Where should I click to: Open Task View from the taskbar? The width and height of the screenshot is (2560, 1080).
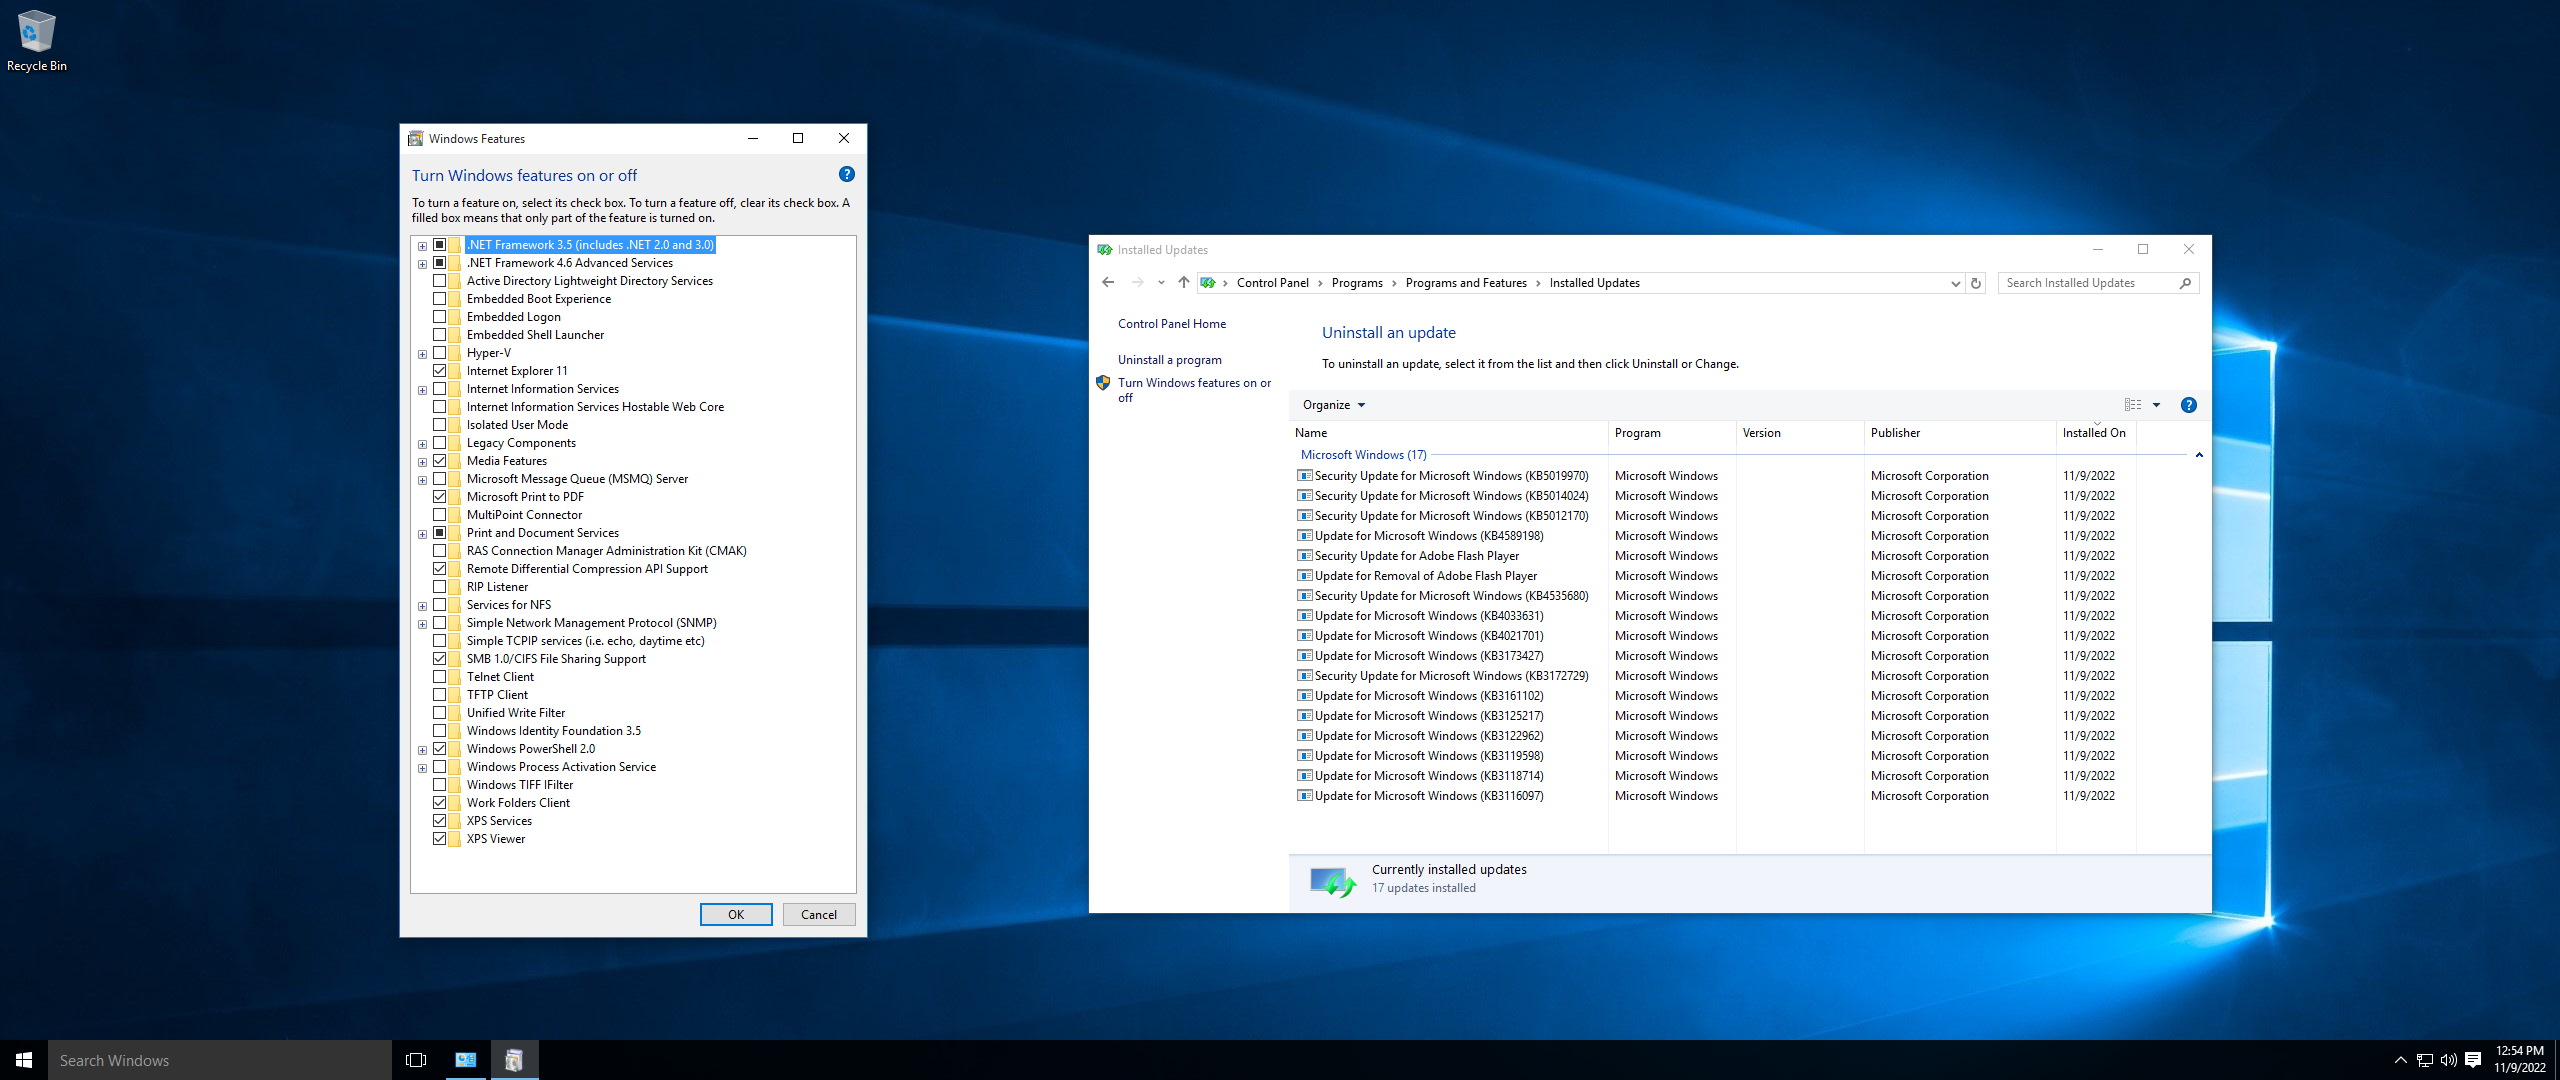(416, 1060)
